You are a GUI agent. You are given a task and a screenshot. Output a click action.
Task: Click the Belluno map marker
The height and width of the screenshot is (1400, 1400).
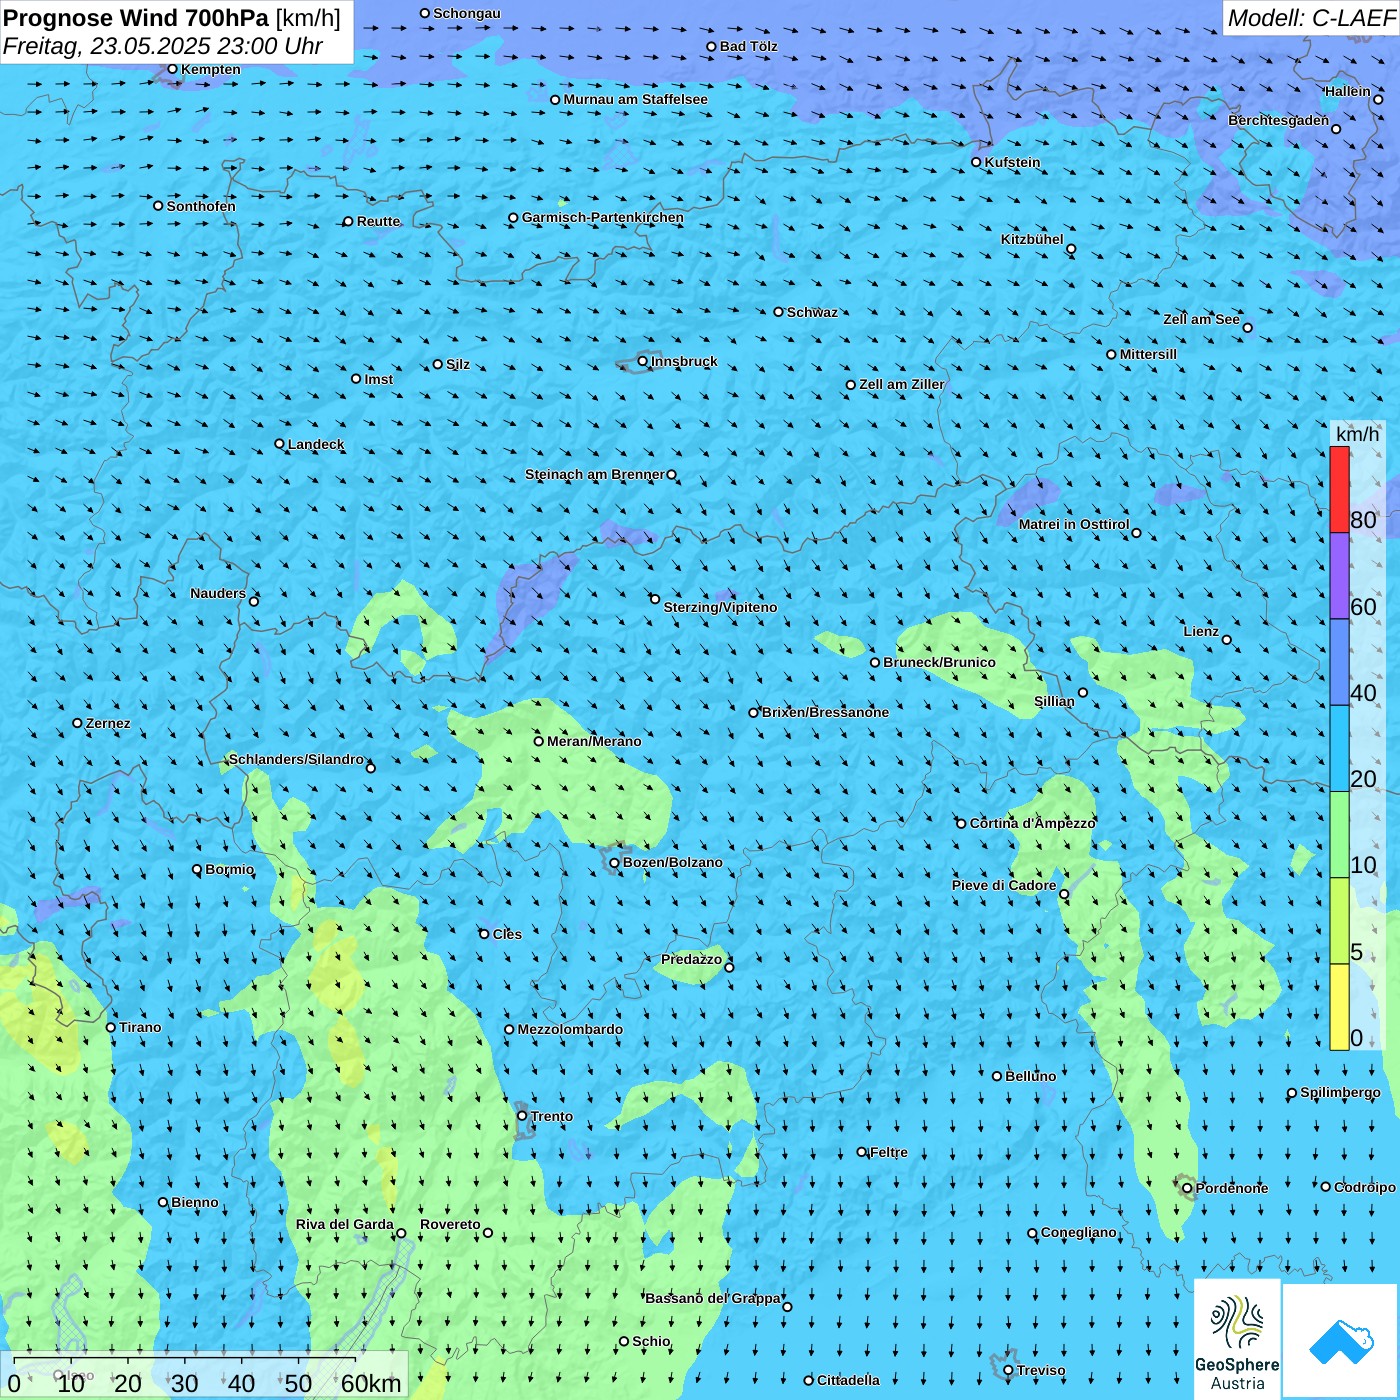(x=997, y=1076)
